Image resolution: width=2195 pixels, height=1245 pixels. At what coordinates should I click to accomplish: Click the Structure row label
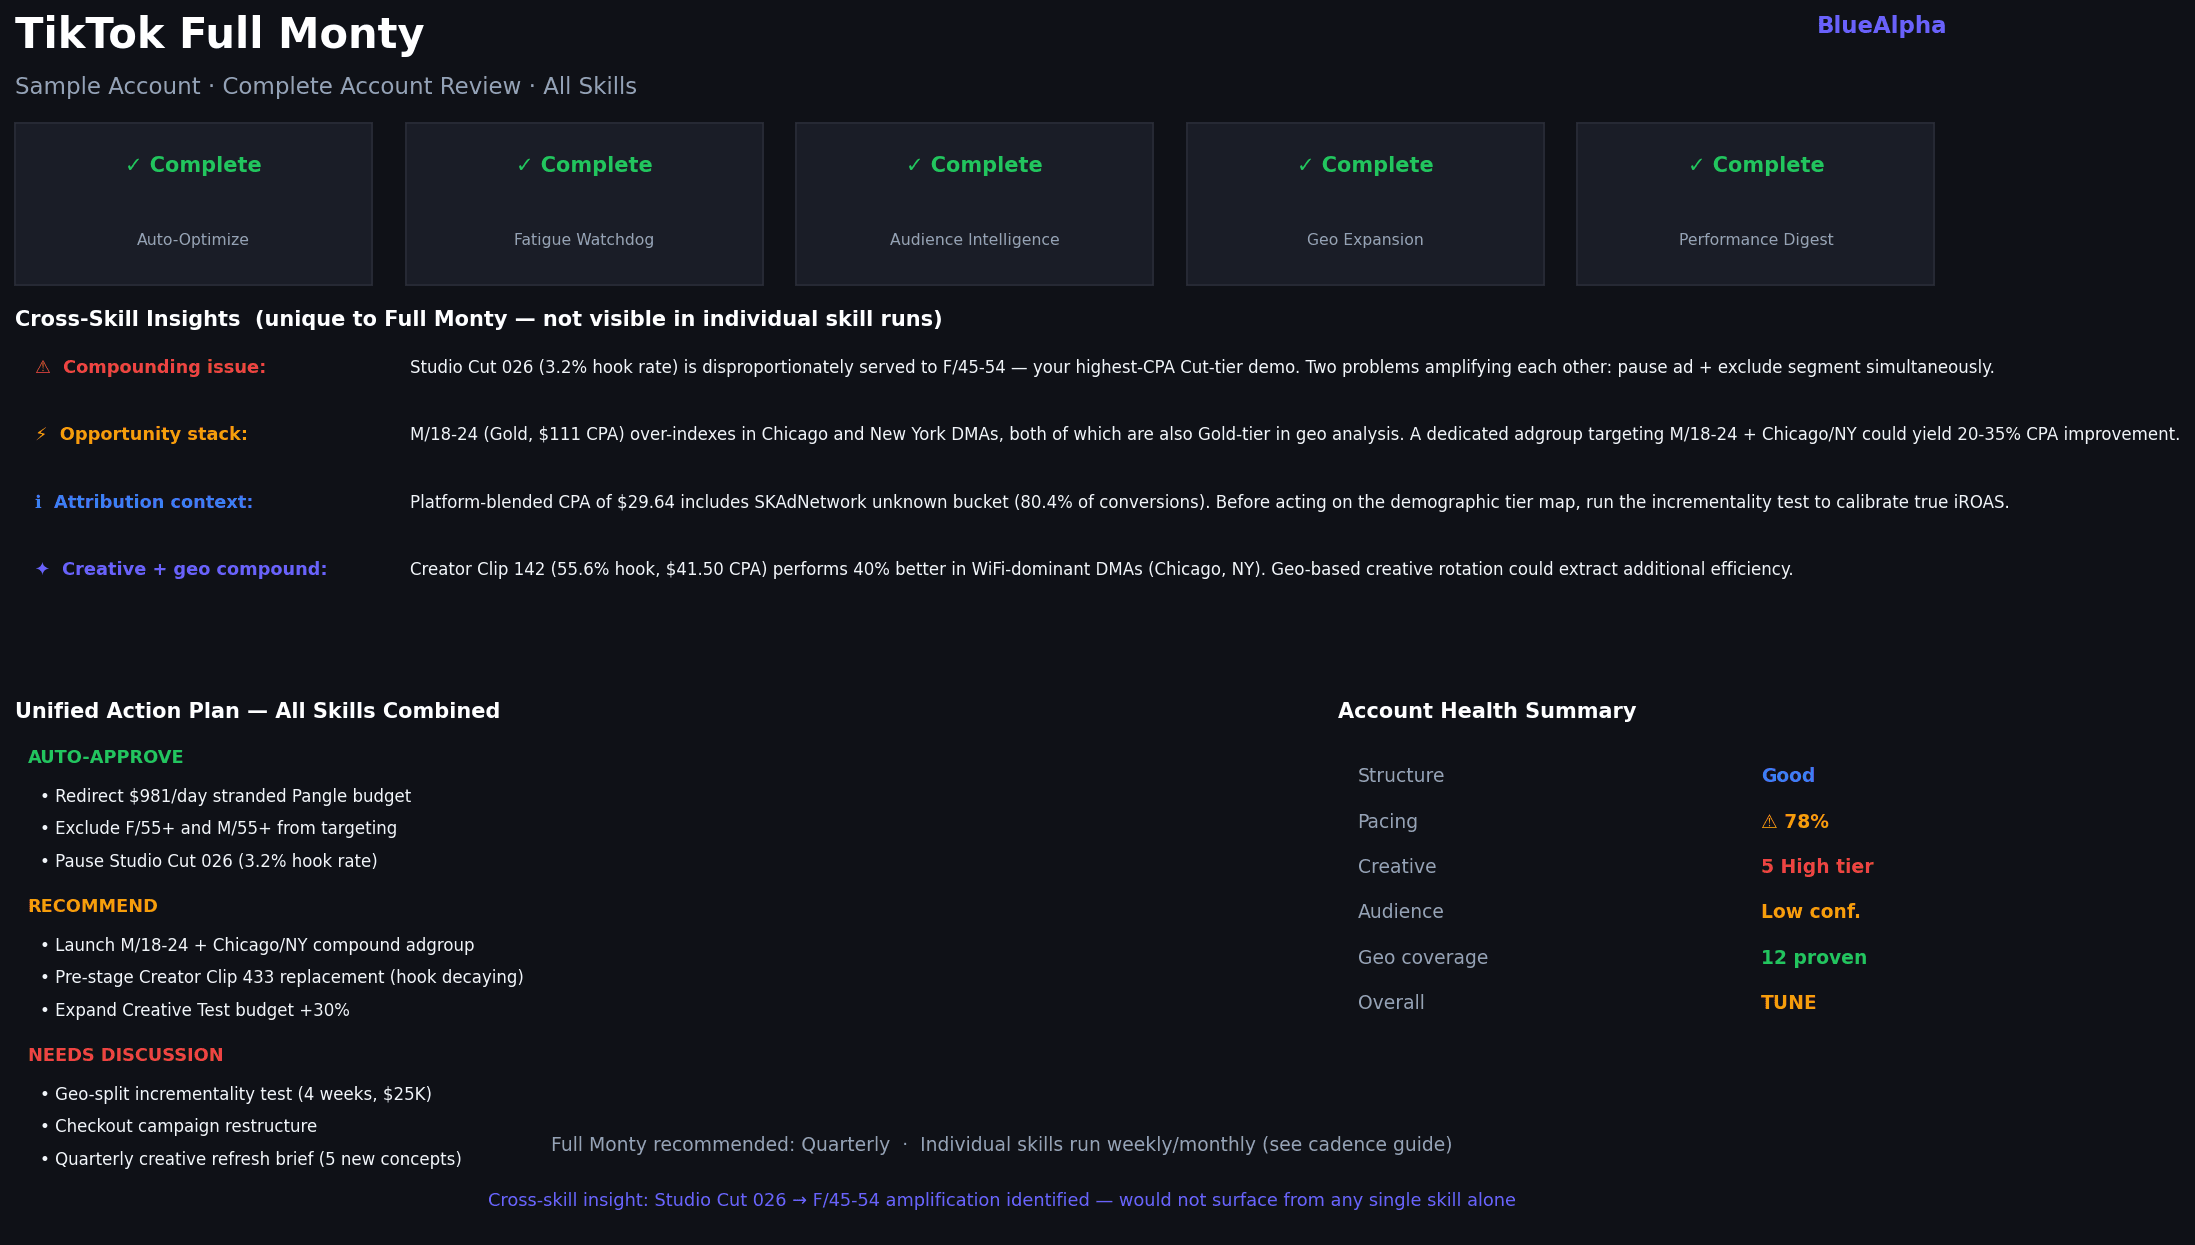point(1401,776)
